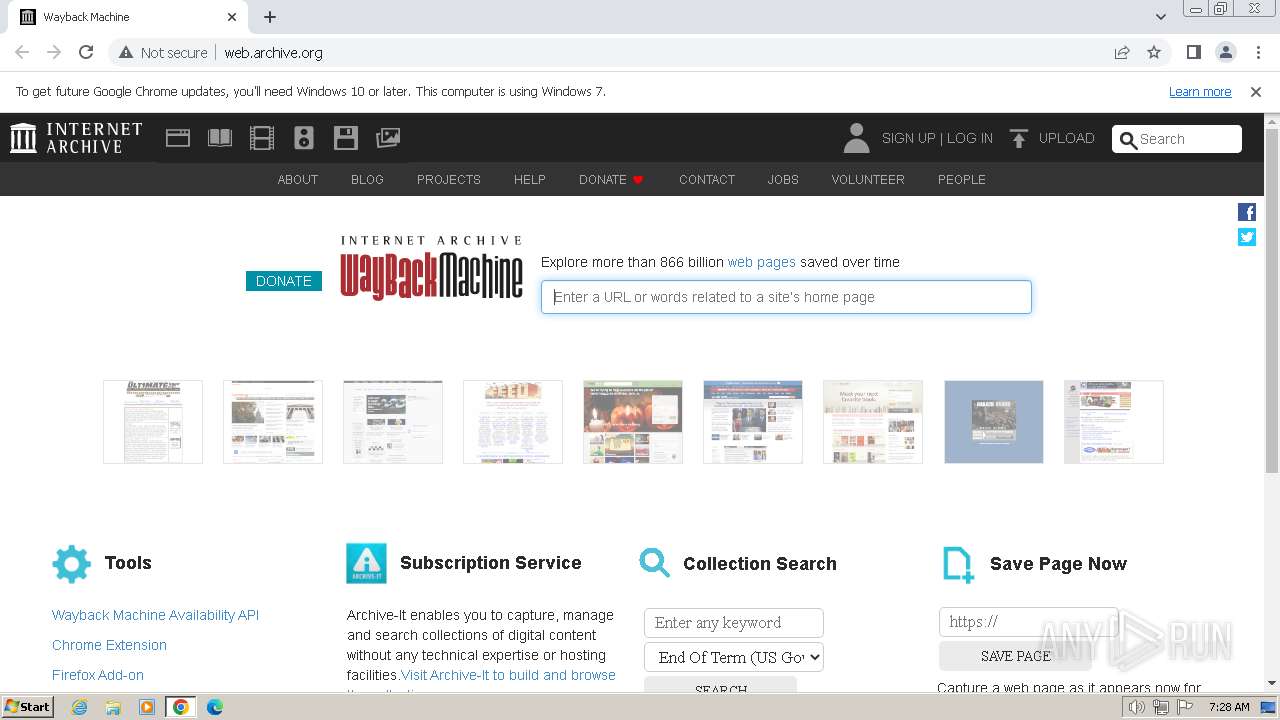Bookmark this page with the star

point(1154,52)
